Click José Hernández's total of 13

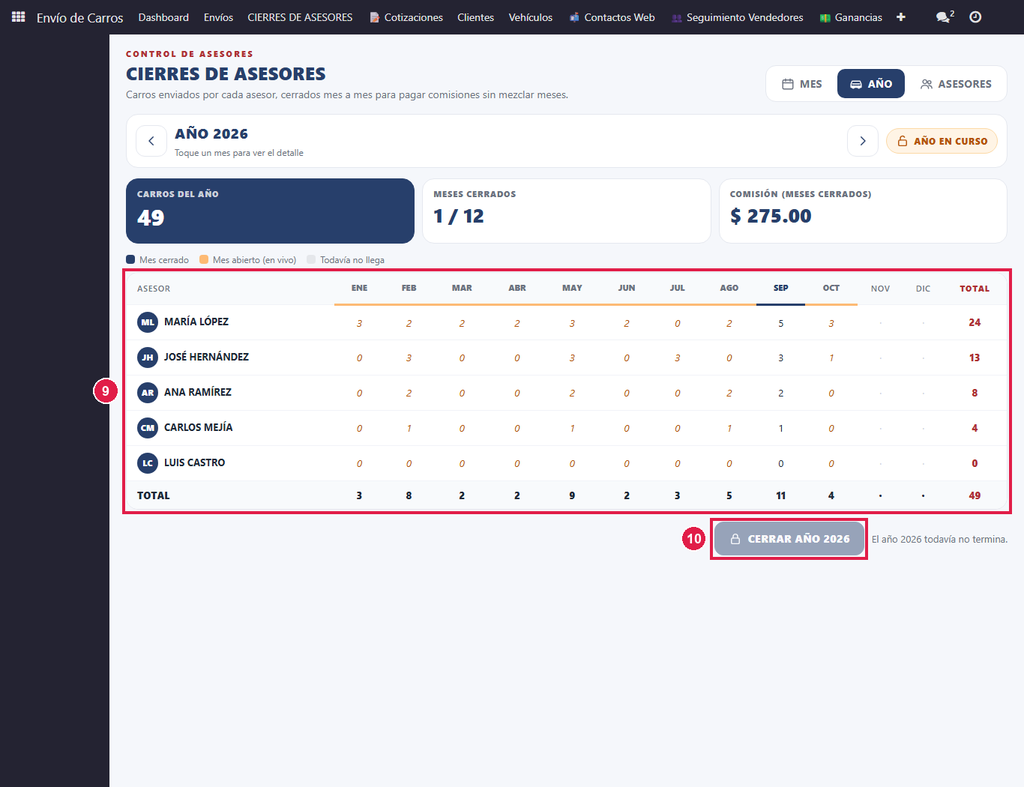(974, 358)
